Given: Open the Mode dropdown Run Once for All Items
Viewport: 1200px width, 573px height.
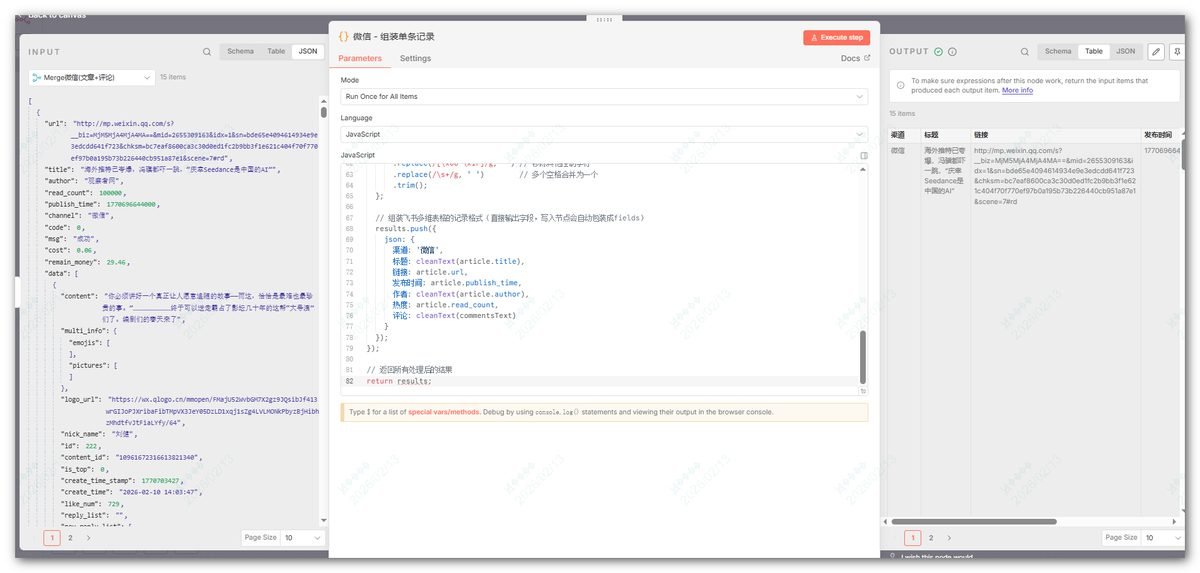Looking at the screenshot, I should point(604,96).
